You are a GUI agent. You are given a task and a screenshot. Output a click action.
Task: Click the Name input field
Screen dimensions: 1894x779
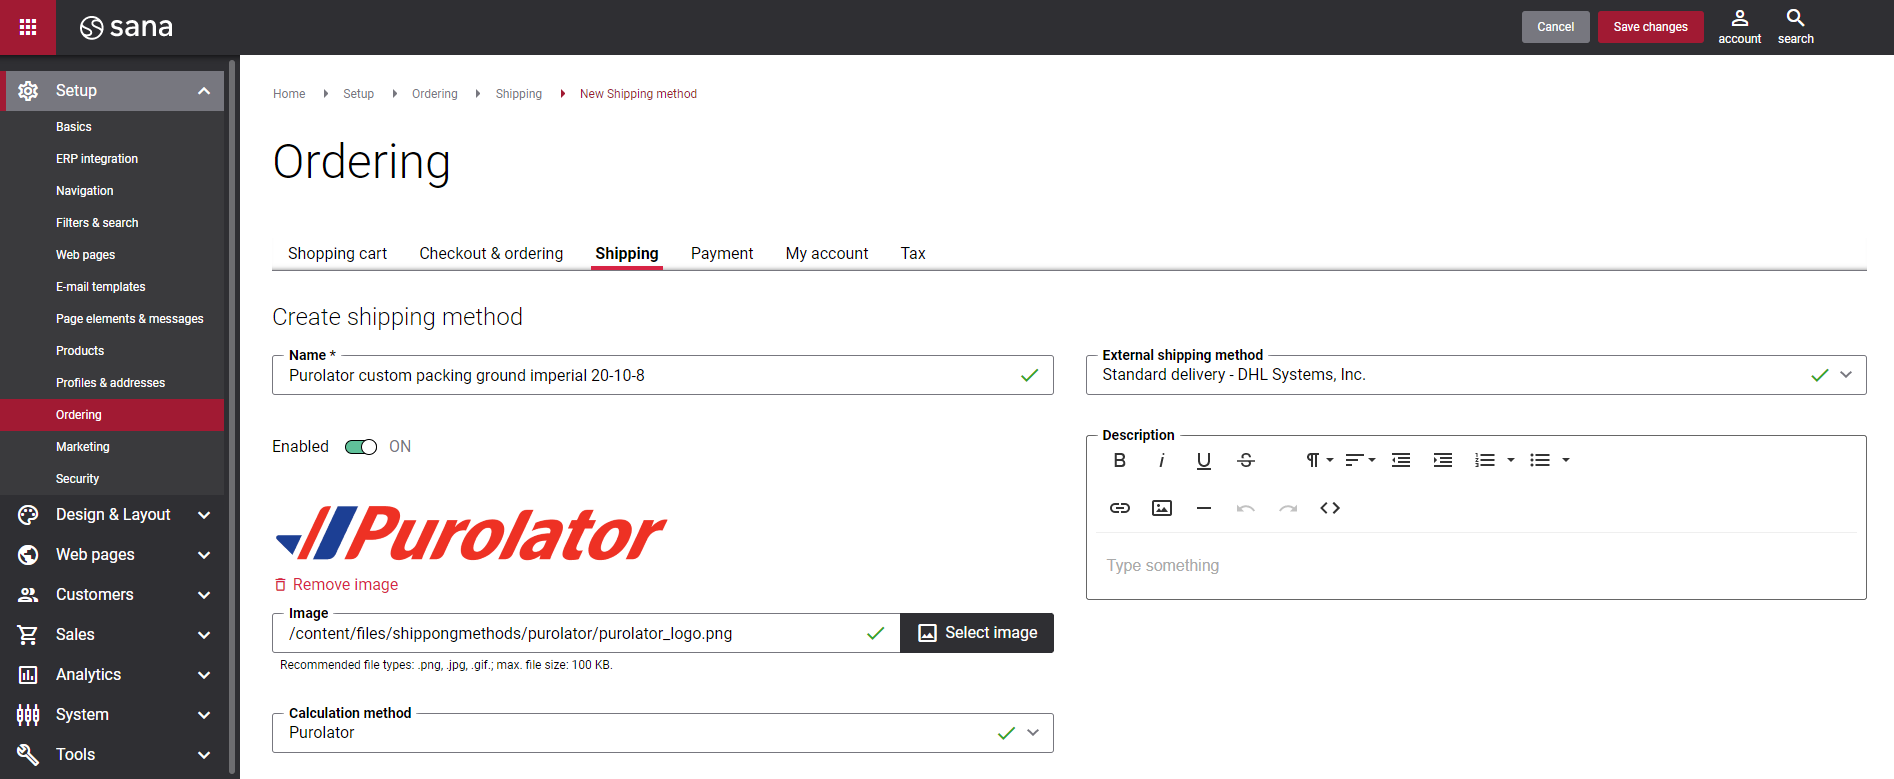pyautogui.click(x=663, y=376)
